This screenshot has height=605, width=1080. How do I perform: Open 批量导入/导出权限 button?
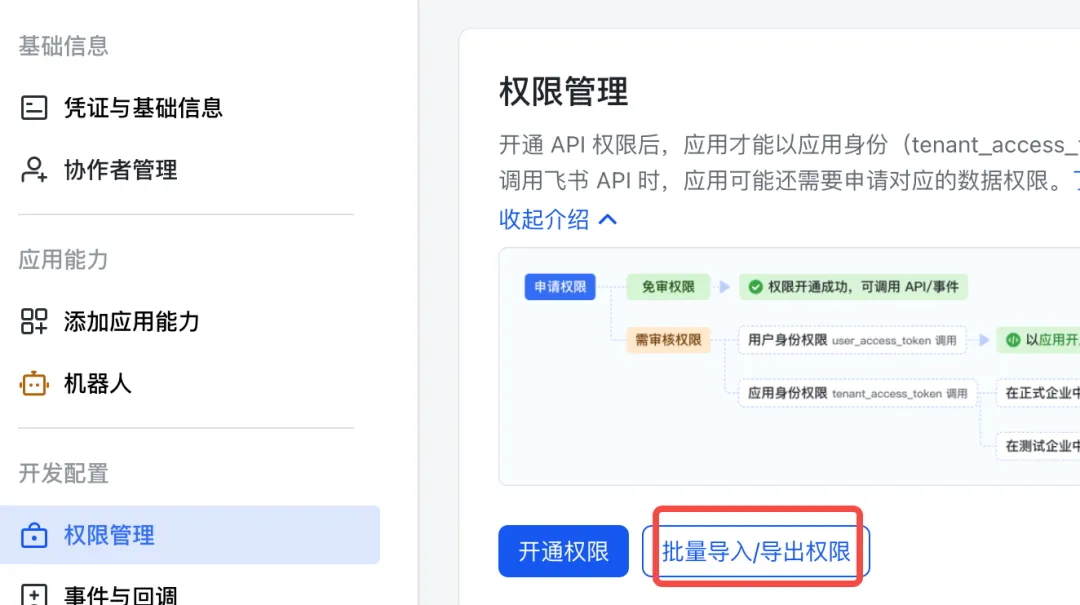click(x=756, y=551)
